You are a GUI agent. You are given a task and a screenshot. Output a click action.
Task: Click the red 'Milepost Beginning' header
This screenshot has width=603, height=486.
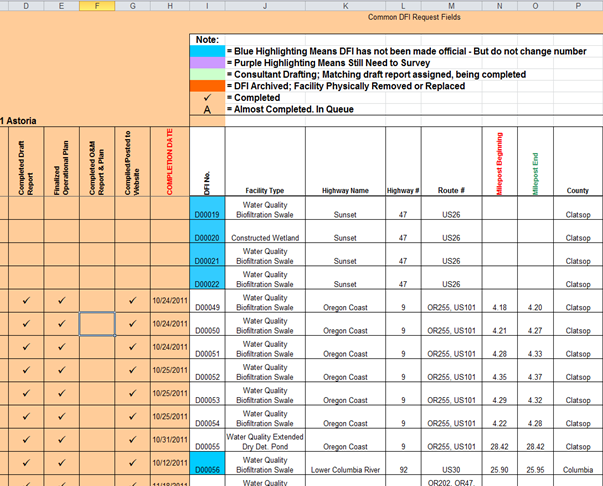[500, 161]
